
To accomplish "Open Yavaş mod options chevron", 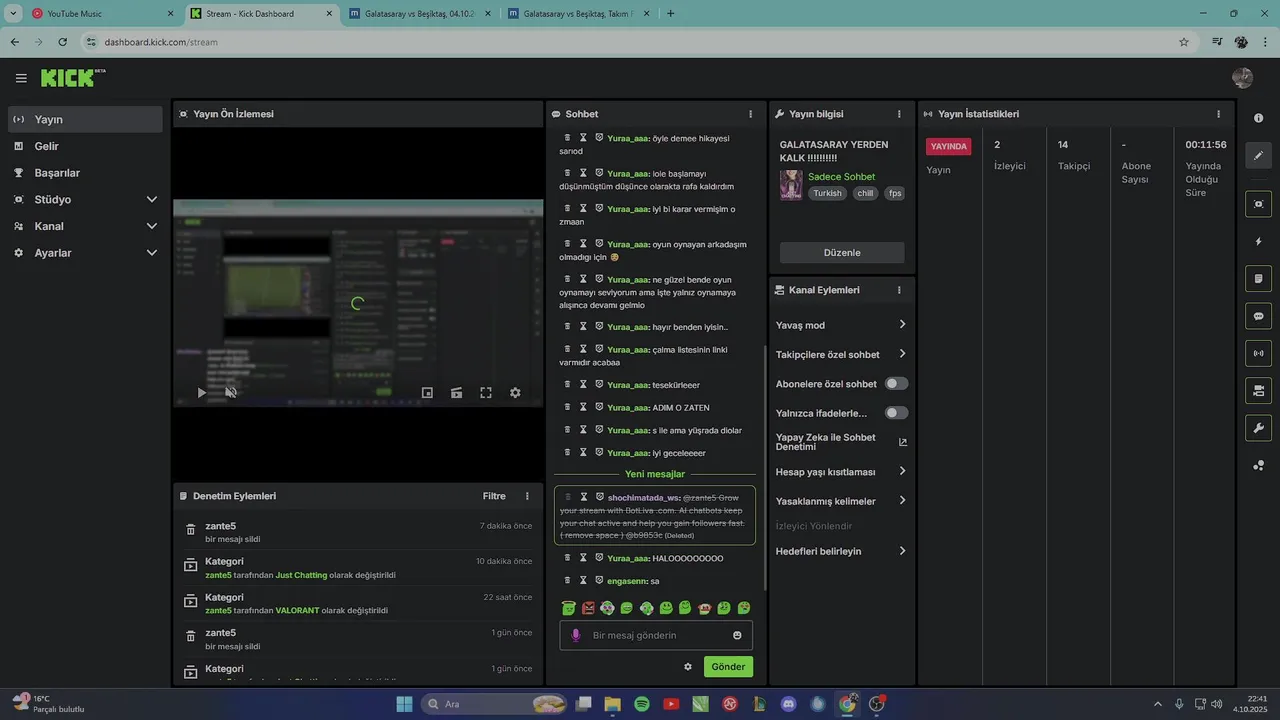I will pos(902,325).
